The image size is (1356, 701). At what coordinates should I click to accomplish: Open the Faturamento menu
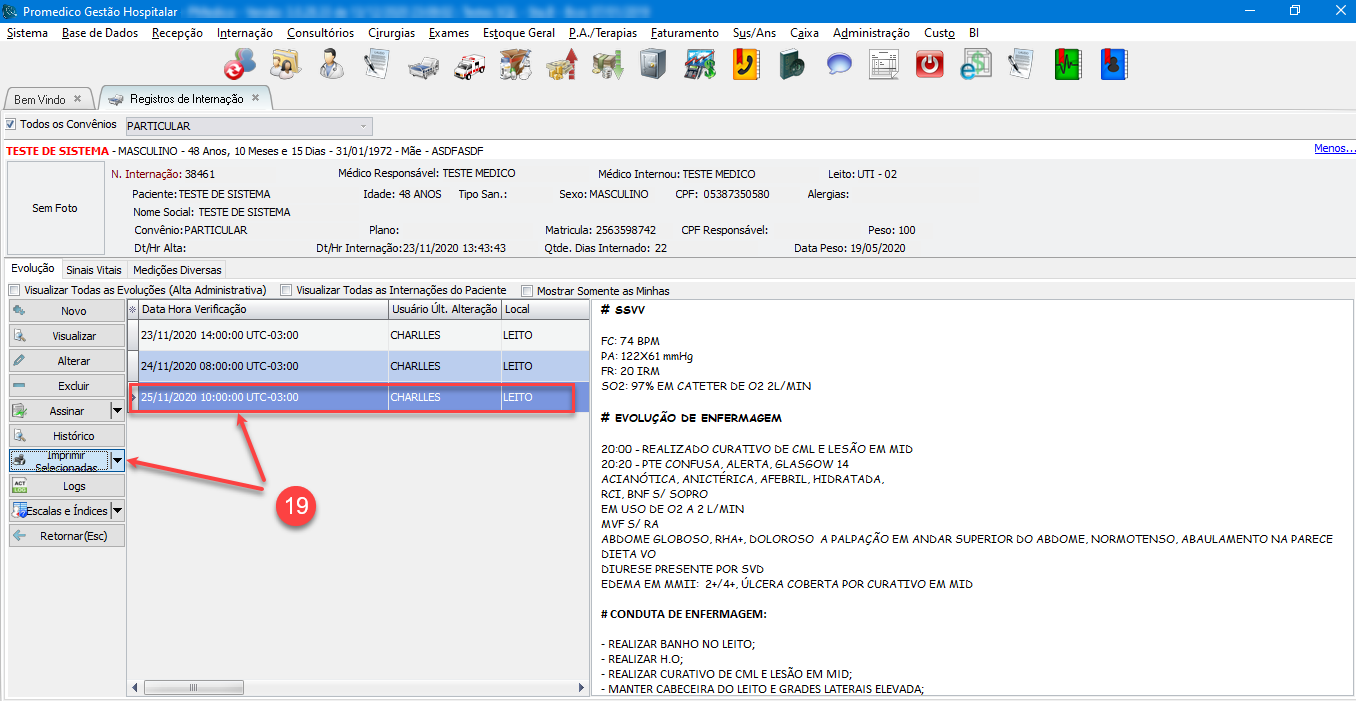684,33
